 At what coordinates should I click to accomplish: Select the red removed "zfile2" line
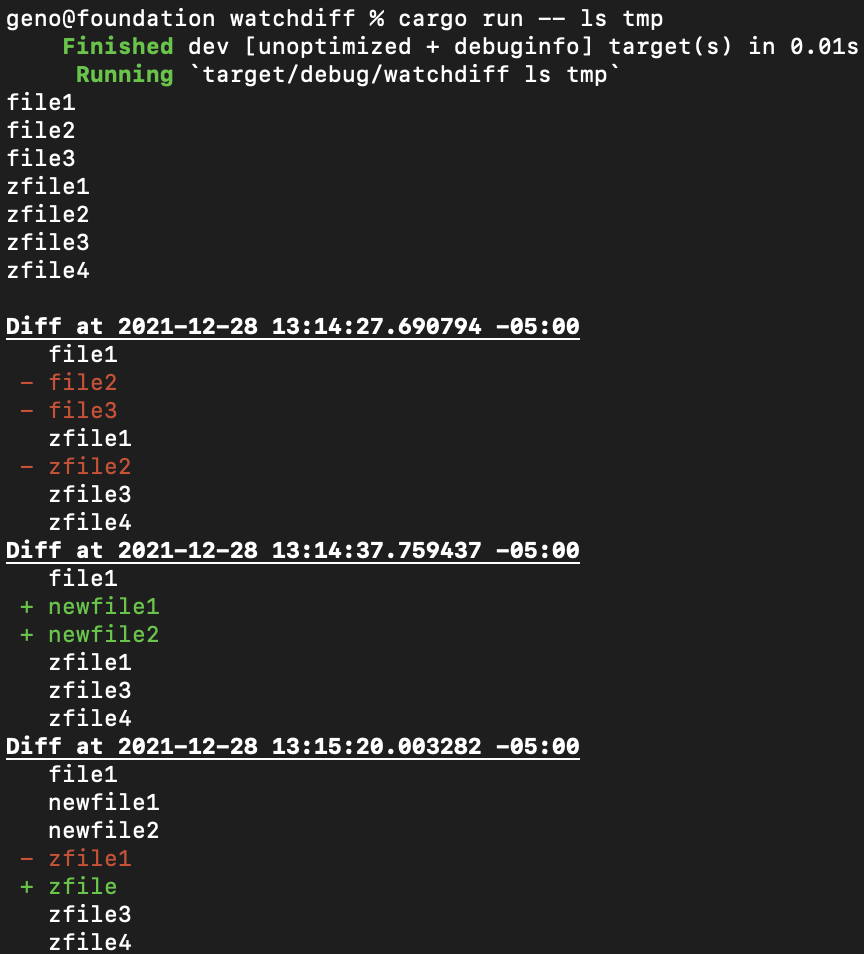pyautogui.click(x=90, y=466)
